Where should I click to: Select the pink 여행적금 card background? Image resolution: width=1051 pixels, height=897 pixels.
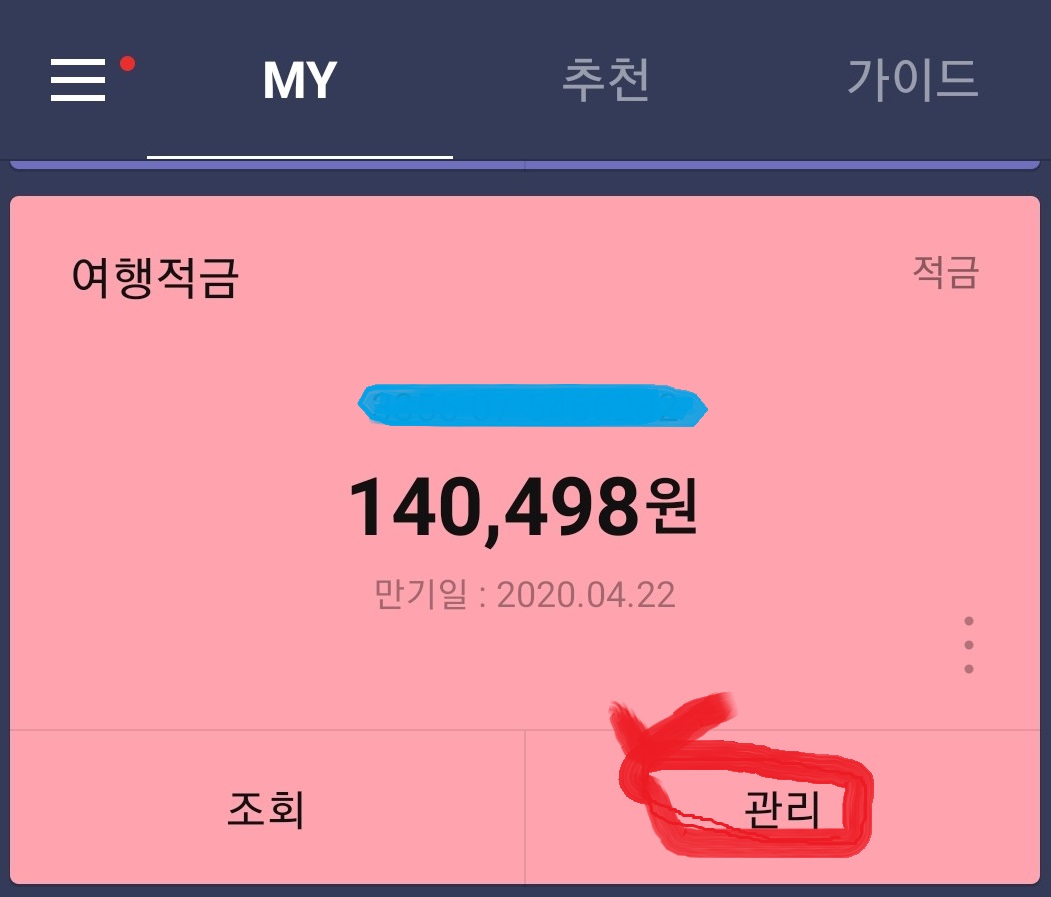pyautogui.click(x=525, y=463)
